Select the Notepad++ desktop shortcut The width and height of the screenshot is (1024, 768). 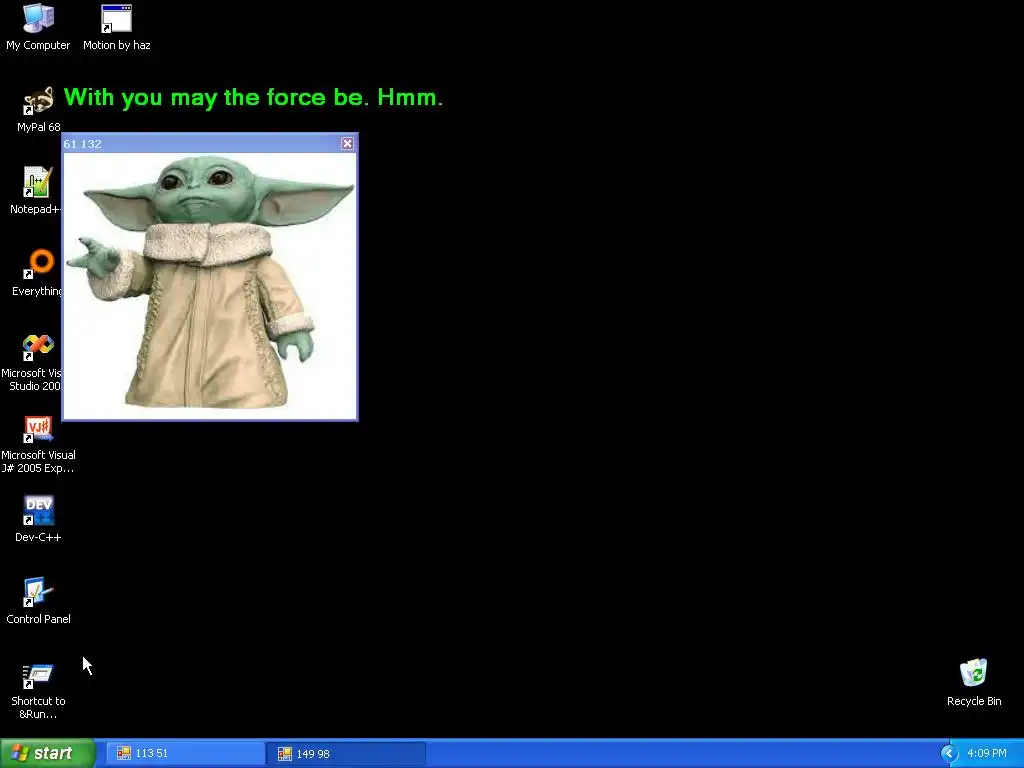tap(38, 182)
